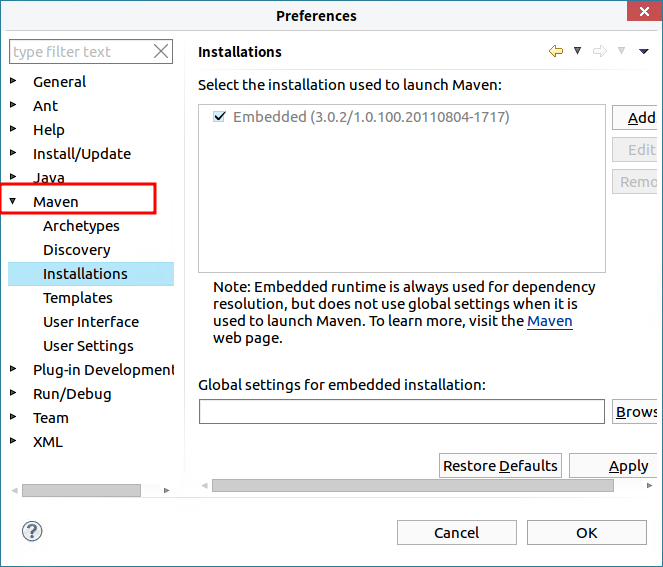Click the Cancel button
The image size is (663, 567).
coord(457,532)
